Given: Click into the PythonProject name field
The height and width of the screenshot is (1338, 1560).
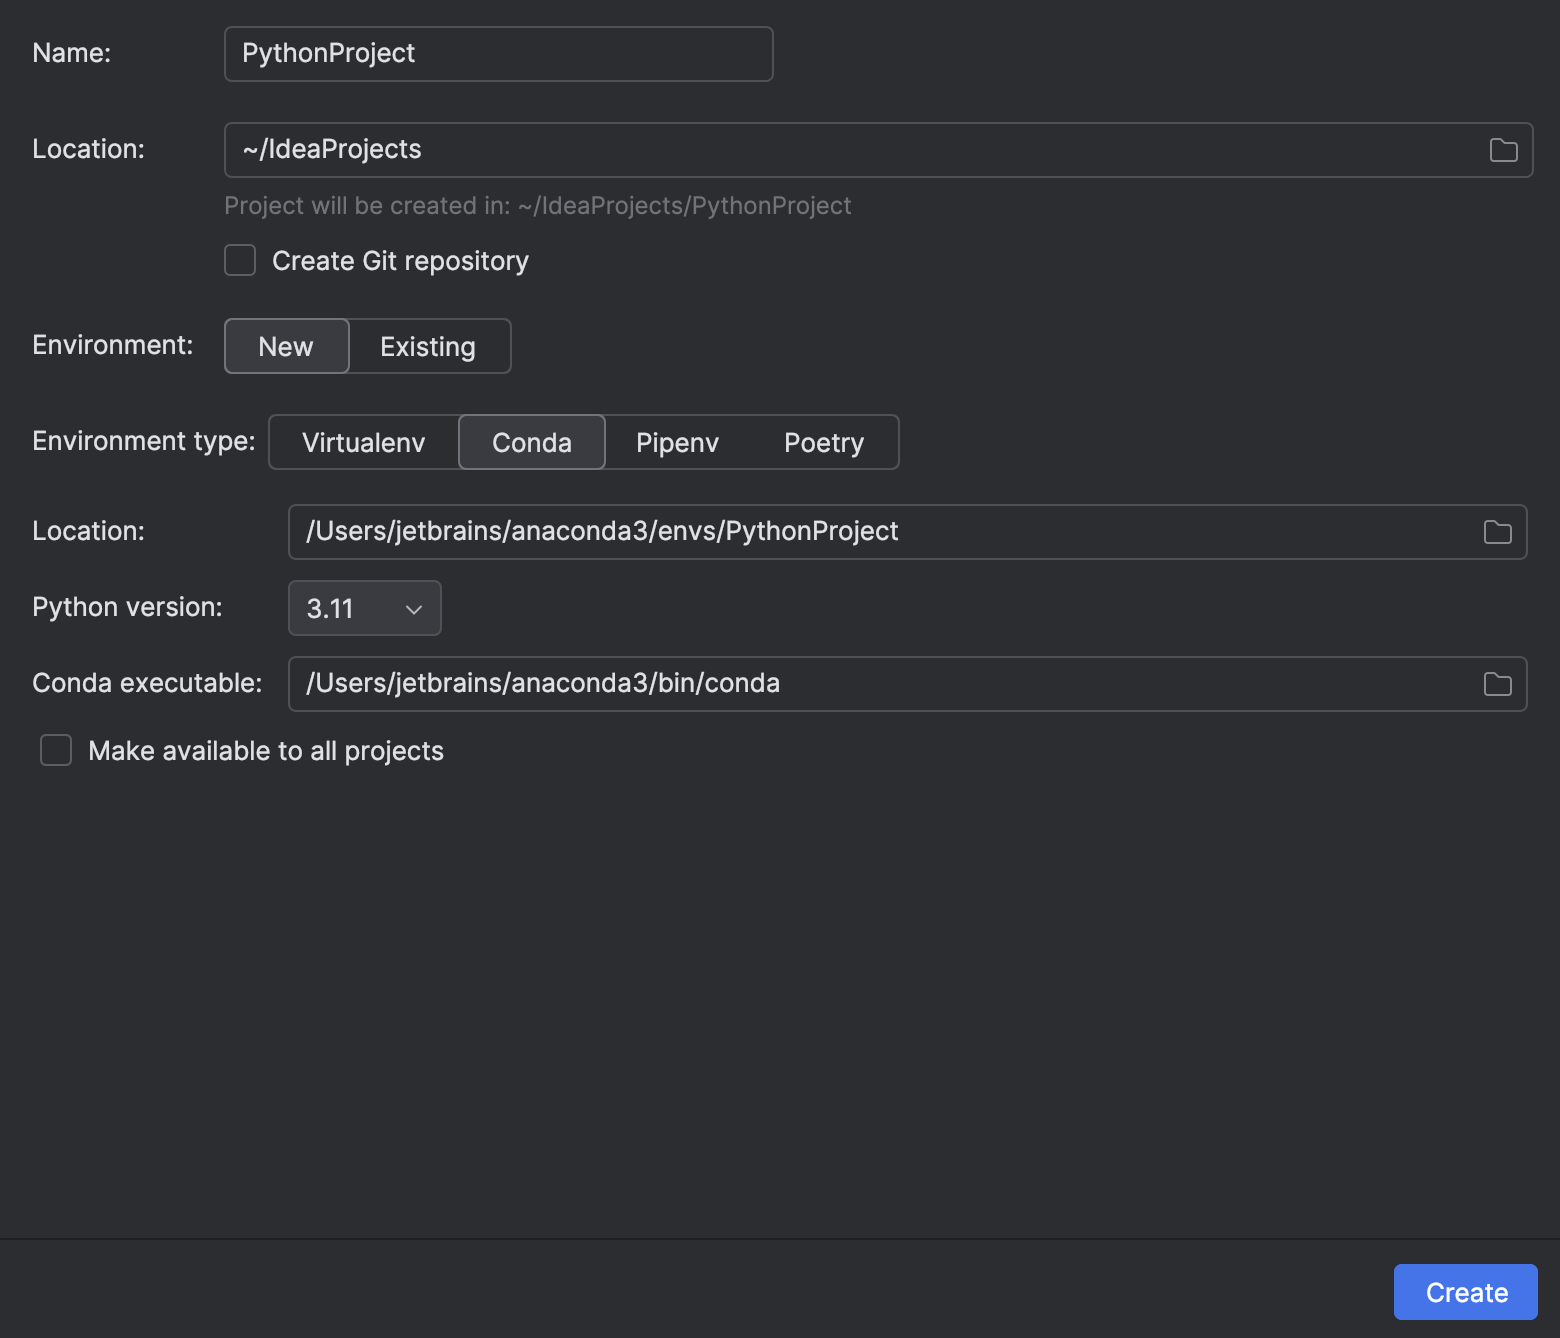Looking at the screenshot, I should (498, 53).
